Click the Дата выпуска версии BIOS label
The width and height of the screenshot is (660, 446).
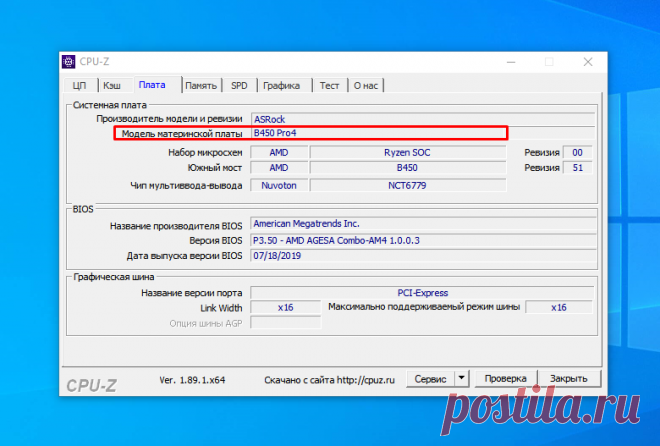[x=184, y=256]
